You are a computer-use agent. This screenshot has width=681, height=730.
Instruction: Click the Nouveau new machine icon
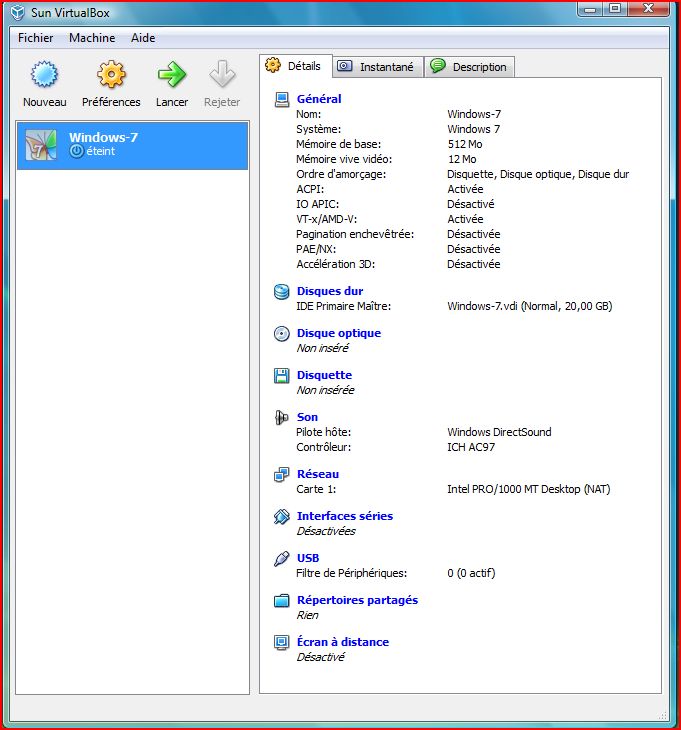44,74
